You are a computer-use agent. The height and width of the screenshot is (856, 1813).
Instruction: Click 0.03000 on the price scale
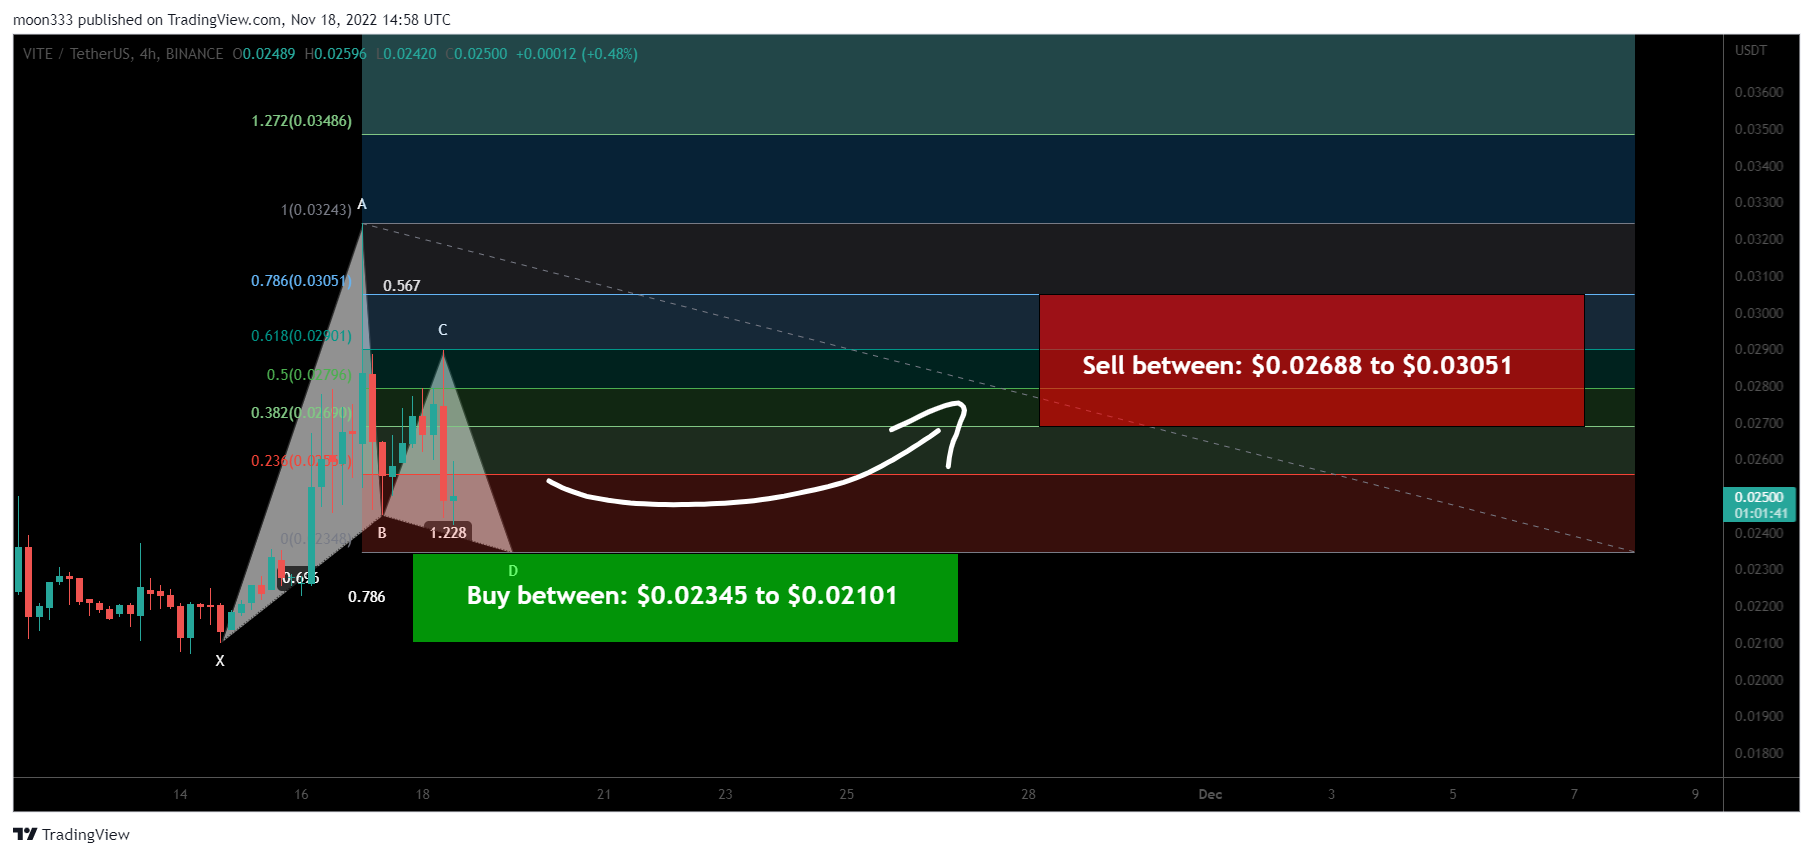1759,313
